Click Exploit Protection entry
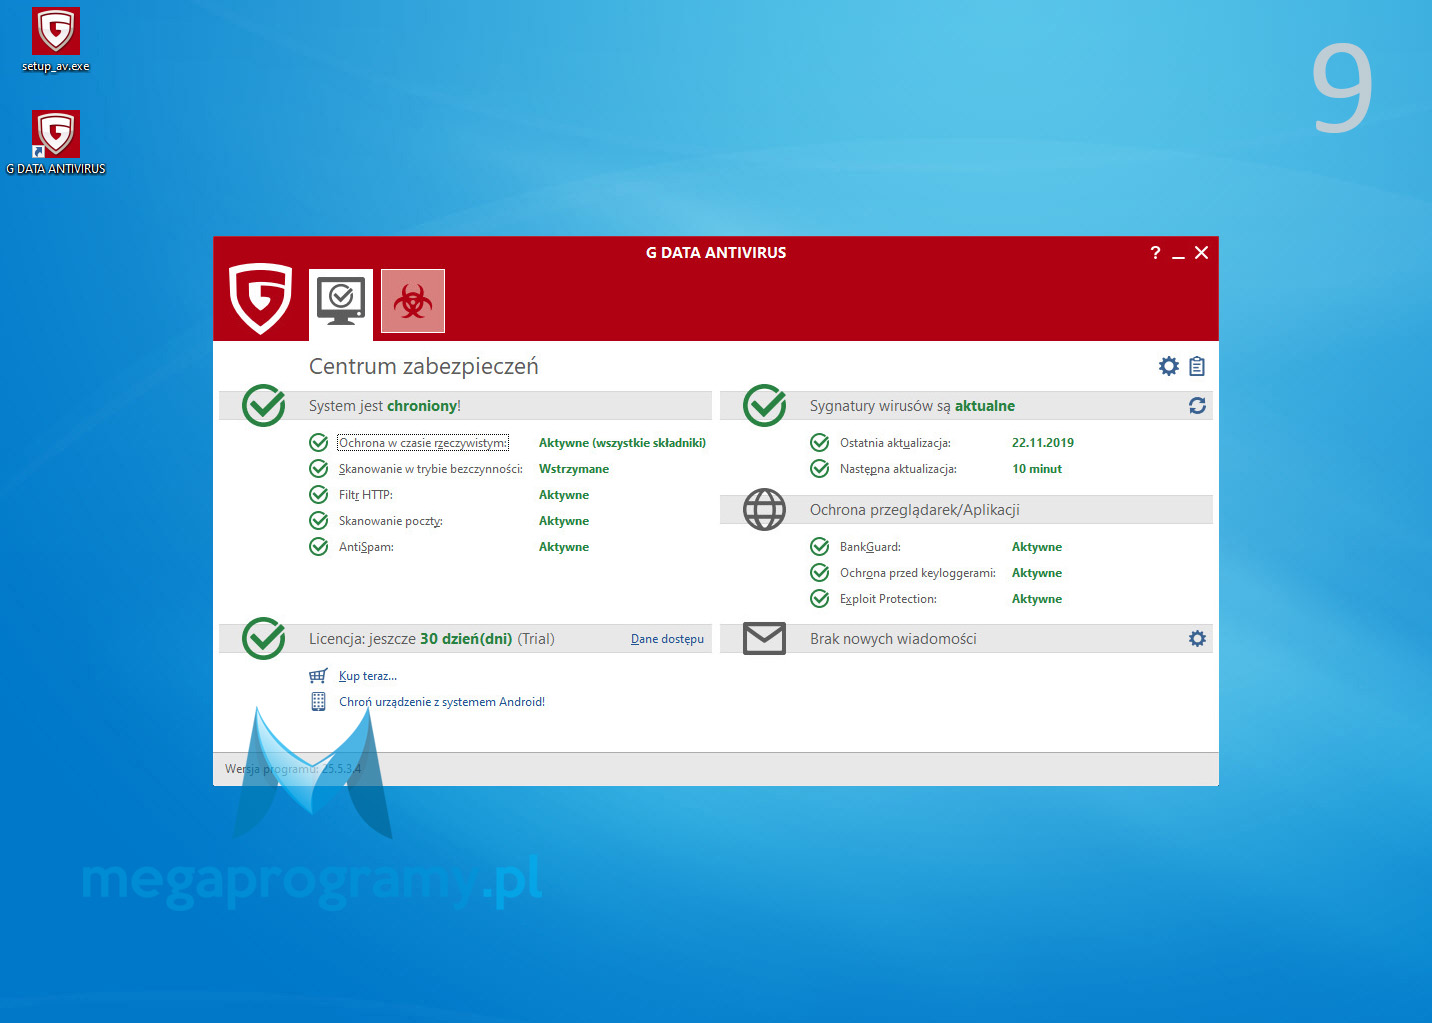The image size is (1432, 1023). (x=888, y=599)
